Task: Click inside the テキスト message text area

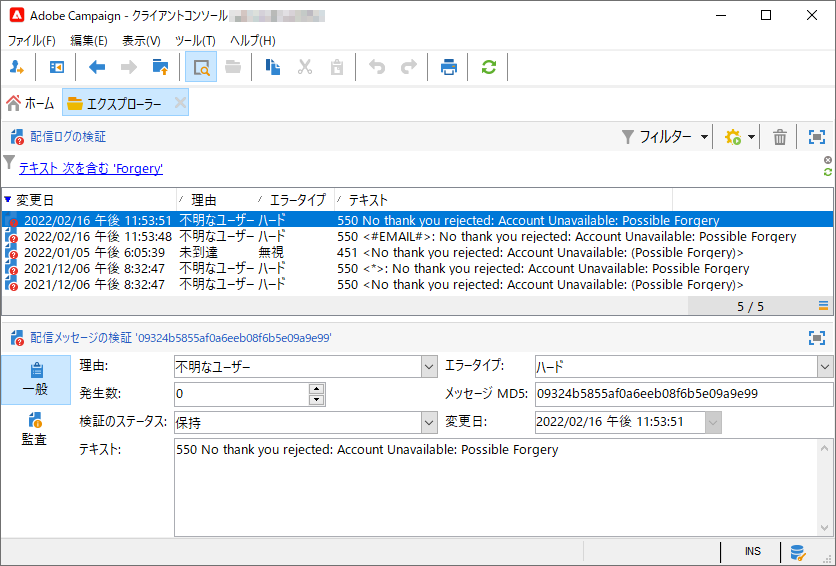Action: coord(496,488)
